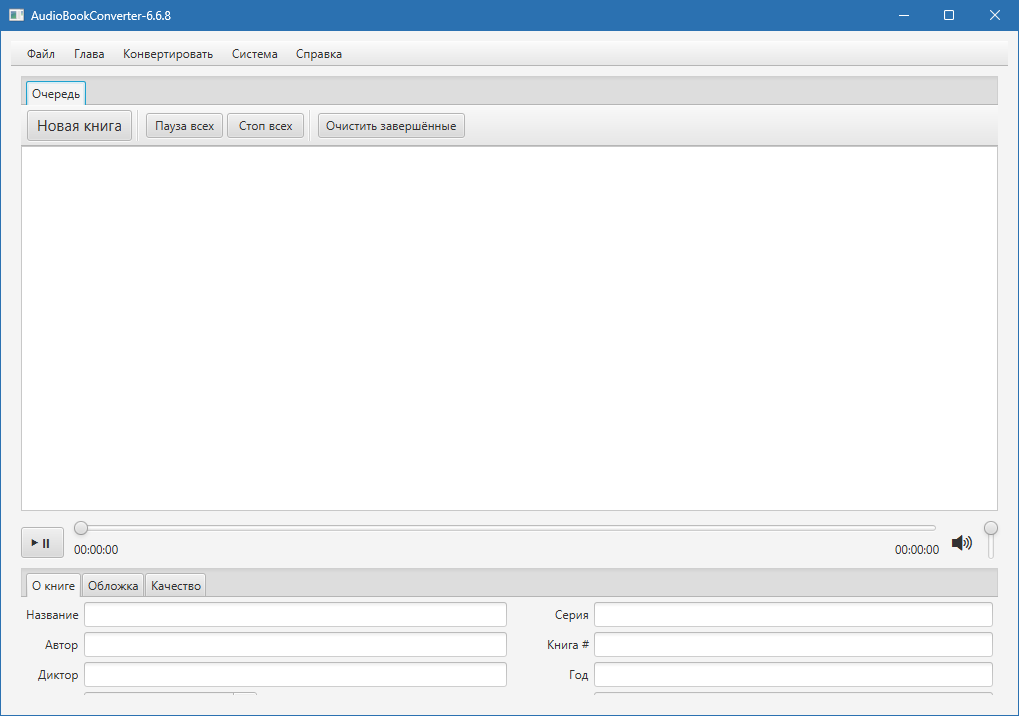Open the Справка menu
The image size is (1019, 716).
318,54
